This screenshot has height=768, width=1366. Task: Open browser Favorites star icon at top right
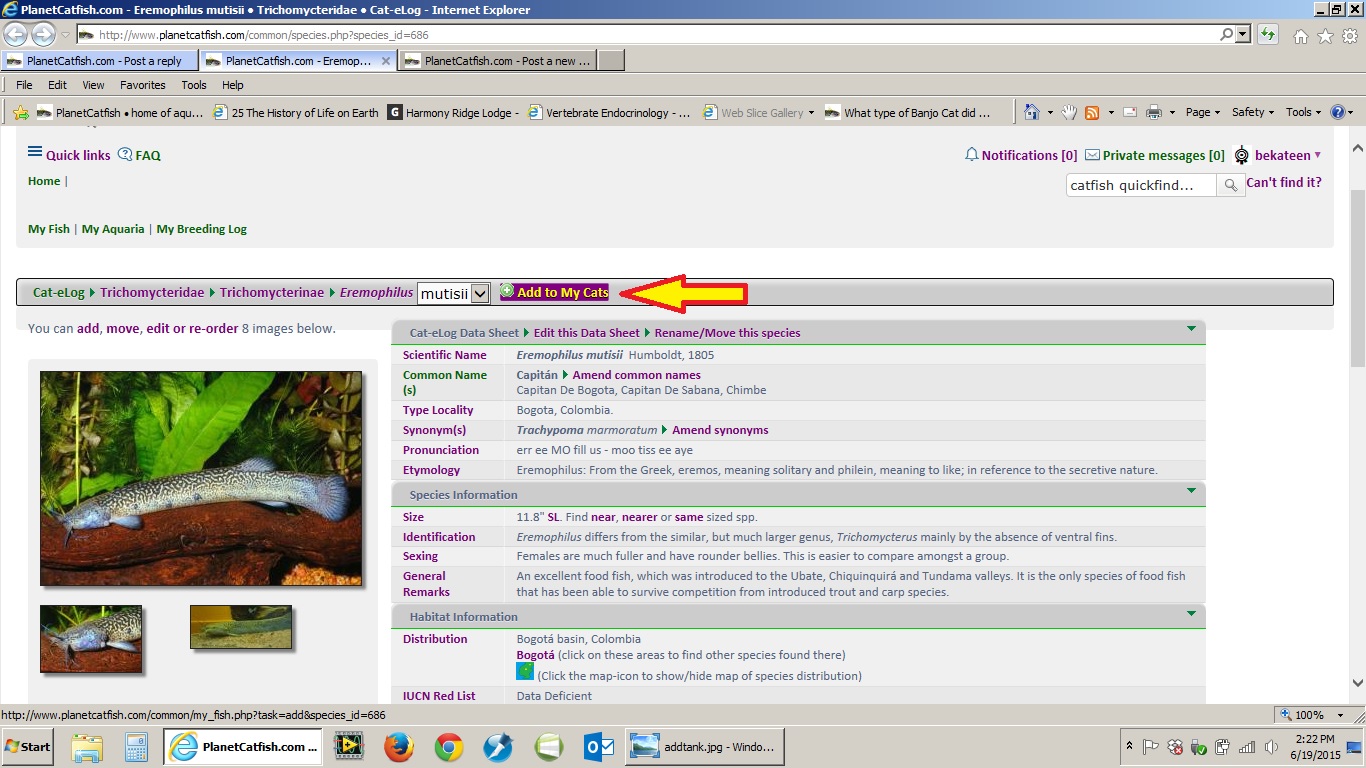tap(1325, 36)
